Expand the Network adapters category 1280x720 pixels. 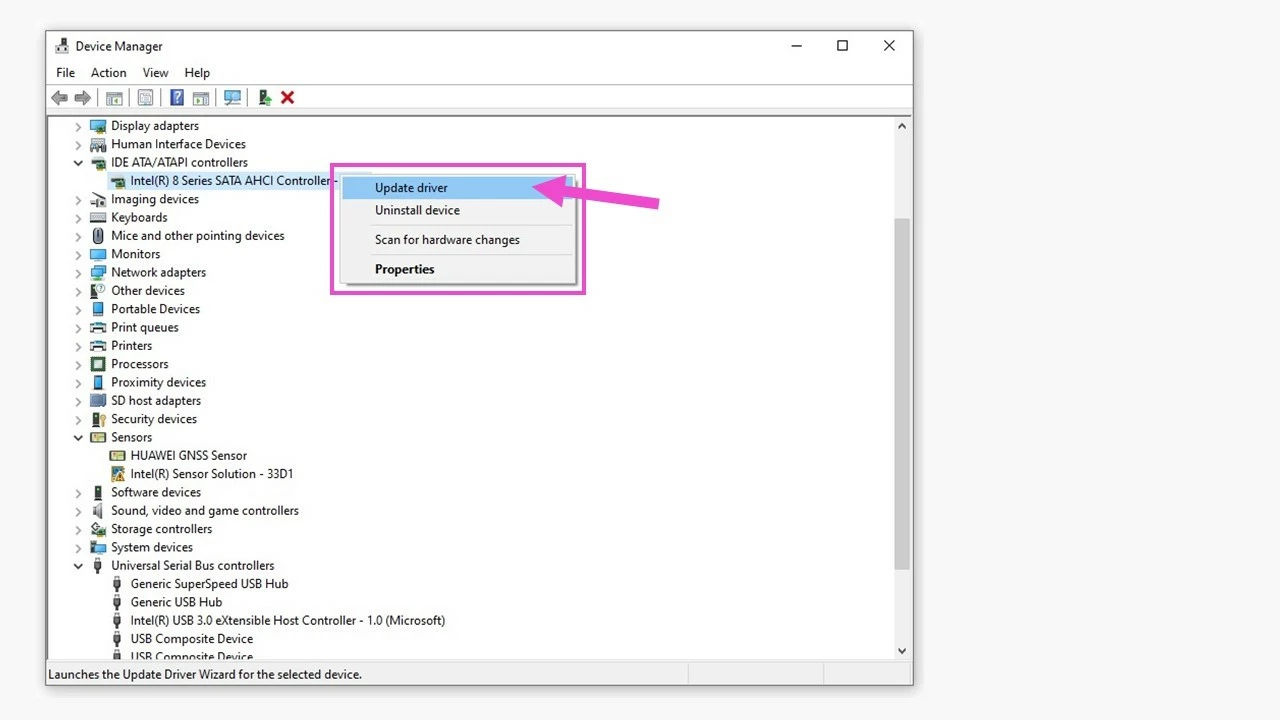point(78,273)
